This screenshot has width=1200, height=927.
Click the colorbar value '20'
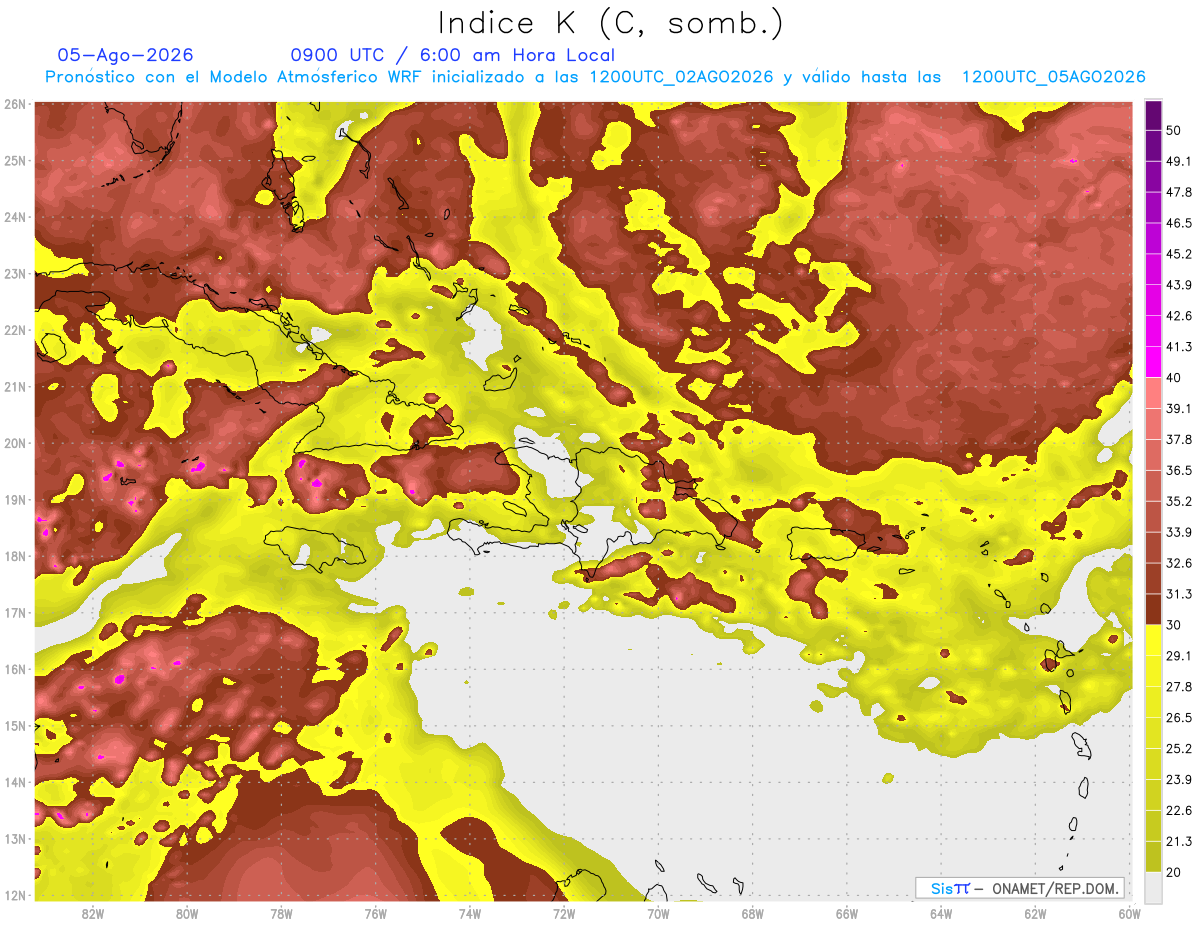(x=1174, y=872)
